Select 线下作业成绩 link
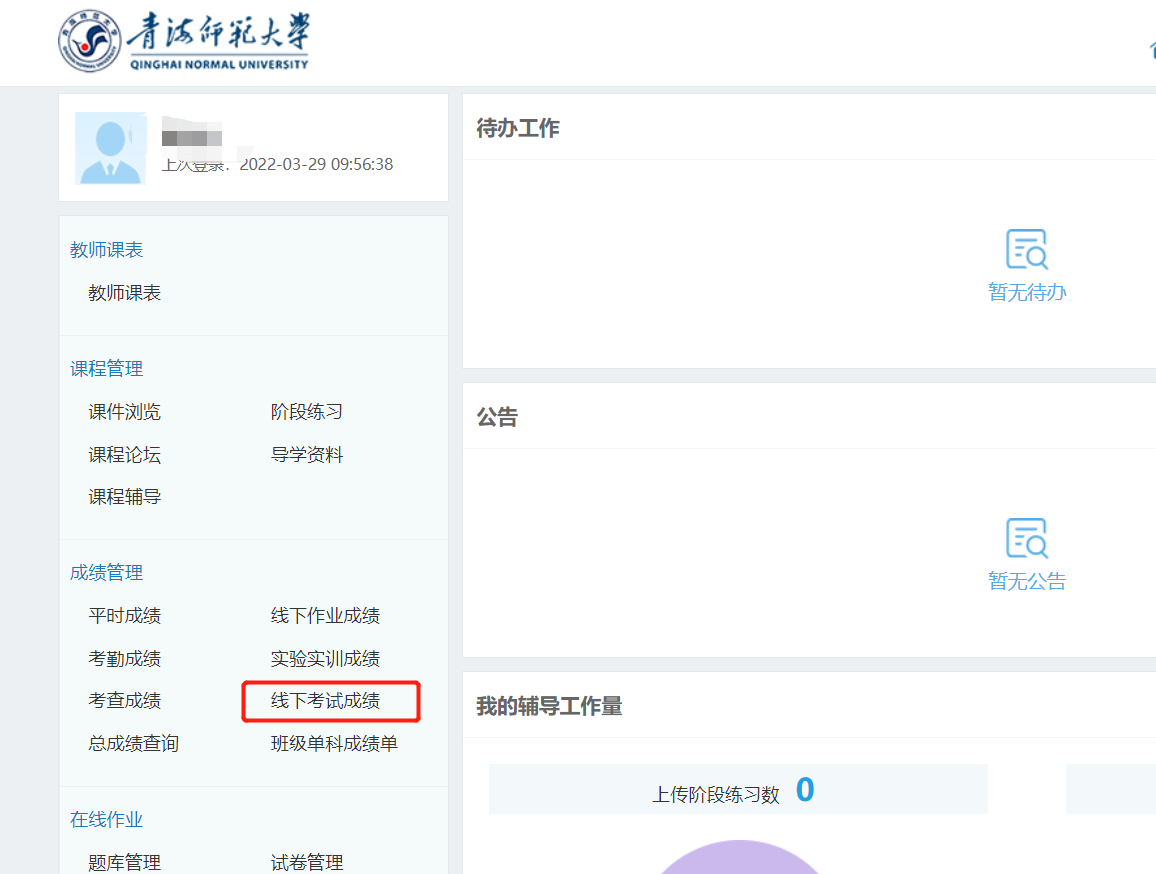Image resolution: width=1156 pixels, height=874 pixels. pos(325,616)
